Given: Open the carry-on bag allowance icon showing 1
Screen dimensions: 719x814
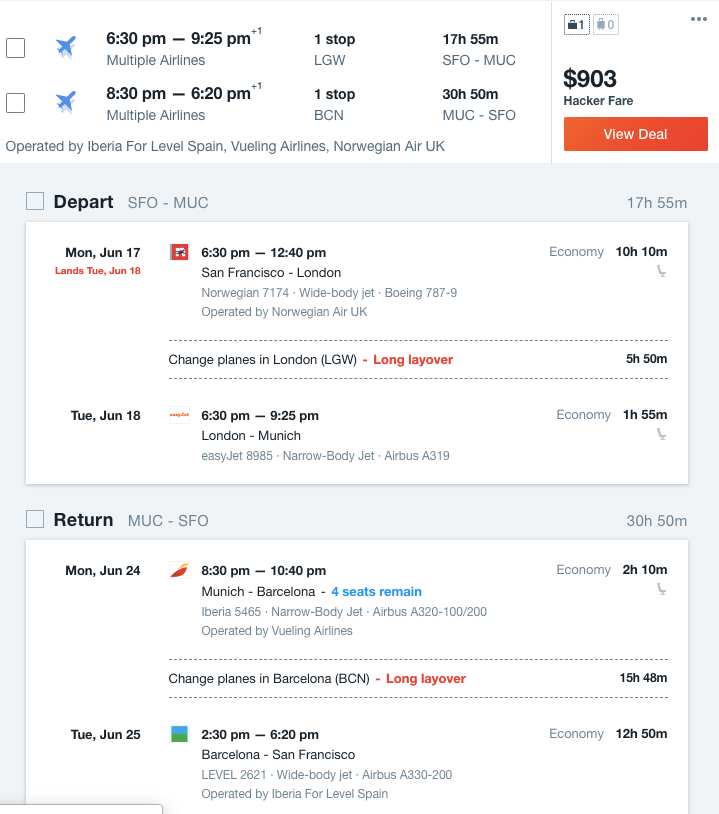Looking at the screenshot, I should tap(575, 23).
